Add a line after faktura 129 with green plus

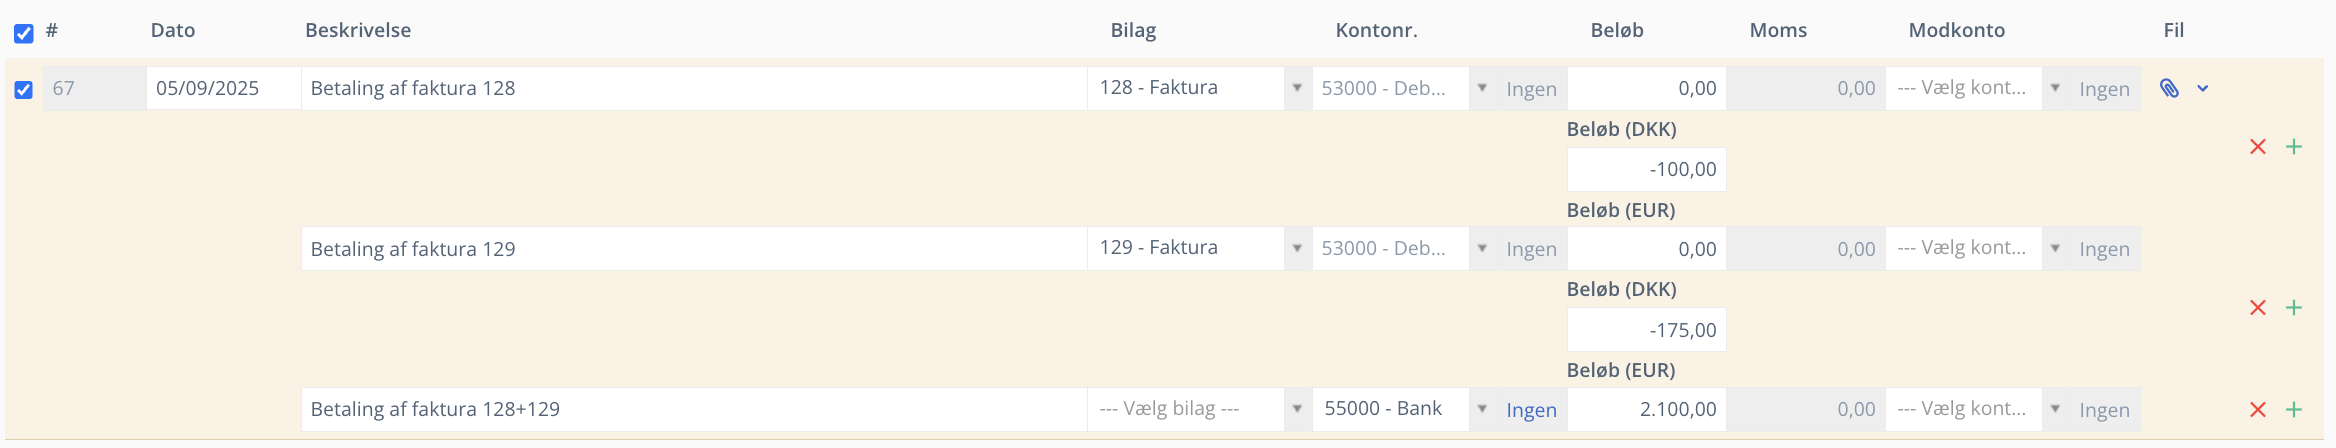pyautogui.click(x=2294, y=308)
